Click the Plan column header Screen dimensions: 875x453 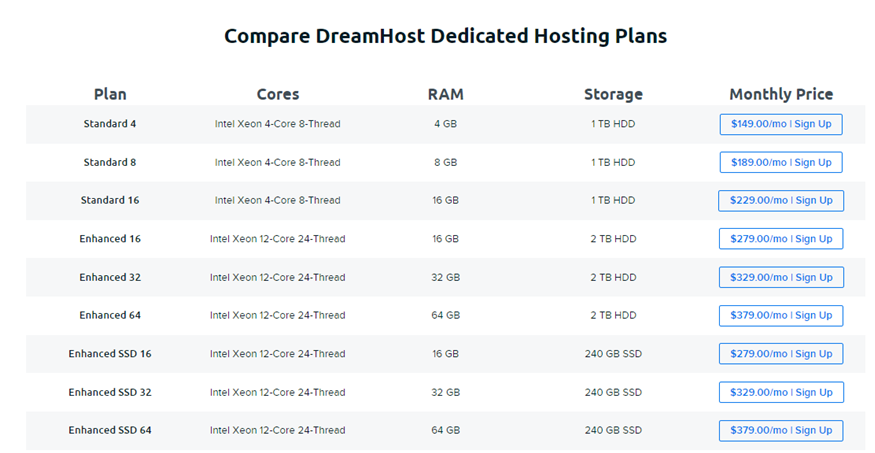pyautogui.click(x=110, y=94)
